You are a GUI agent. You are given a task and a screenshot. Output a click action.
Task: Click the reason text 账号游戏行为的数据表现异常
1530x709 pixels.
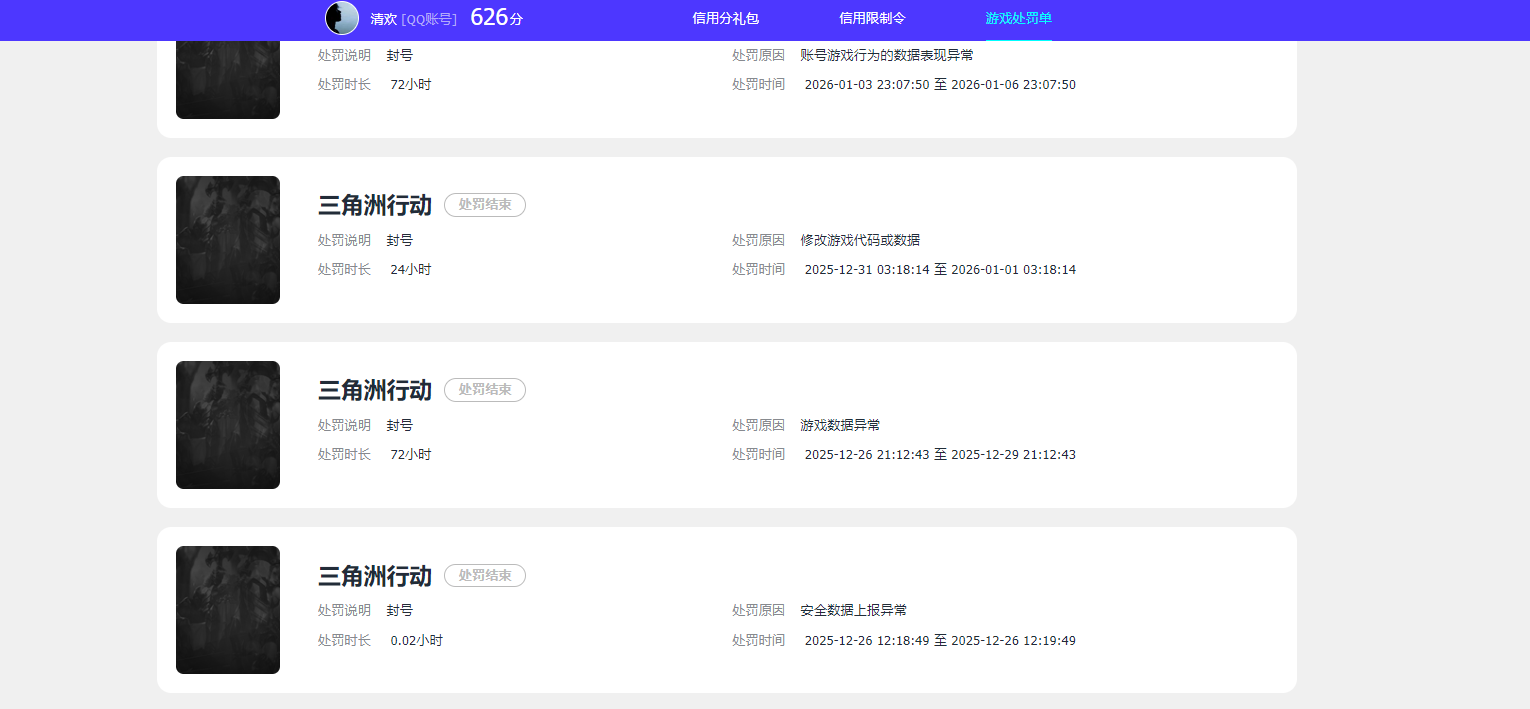click(887, 55)
